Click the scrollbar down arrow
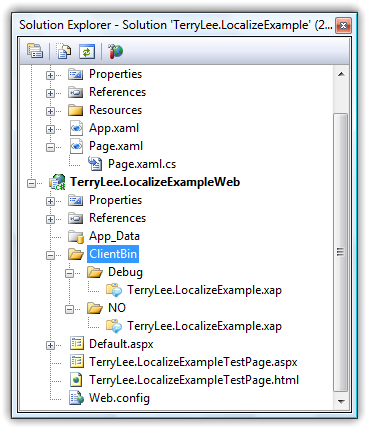Image resolution: width=368 pixels, height=429 pixels. click(341, 401)
